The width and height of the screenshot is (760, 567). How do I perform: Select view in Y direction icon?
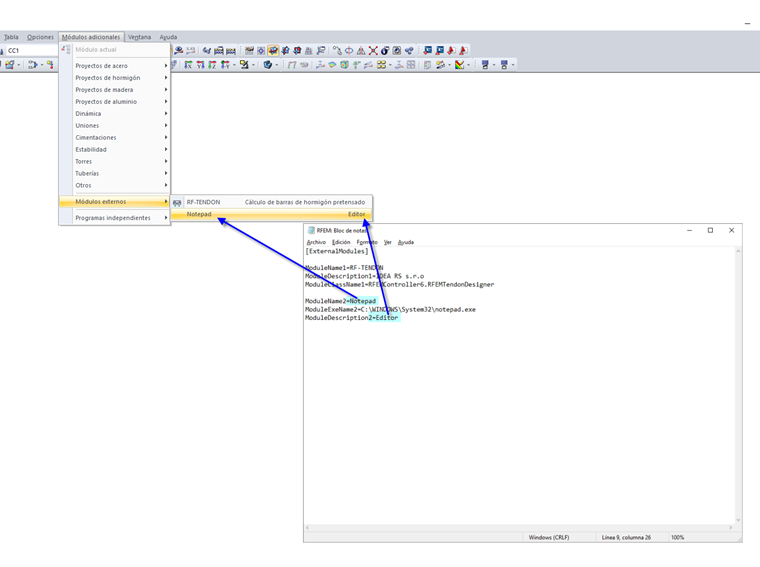click(x=200, y=64)
